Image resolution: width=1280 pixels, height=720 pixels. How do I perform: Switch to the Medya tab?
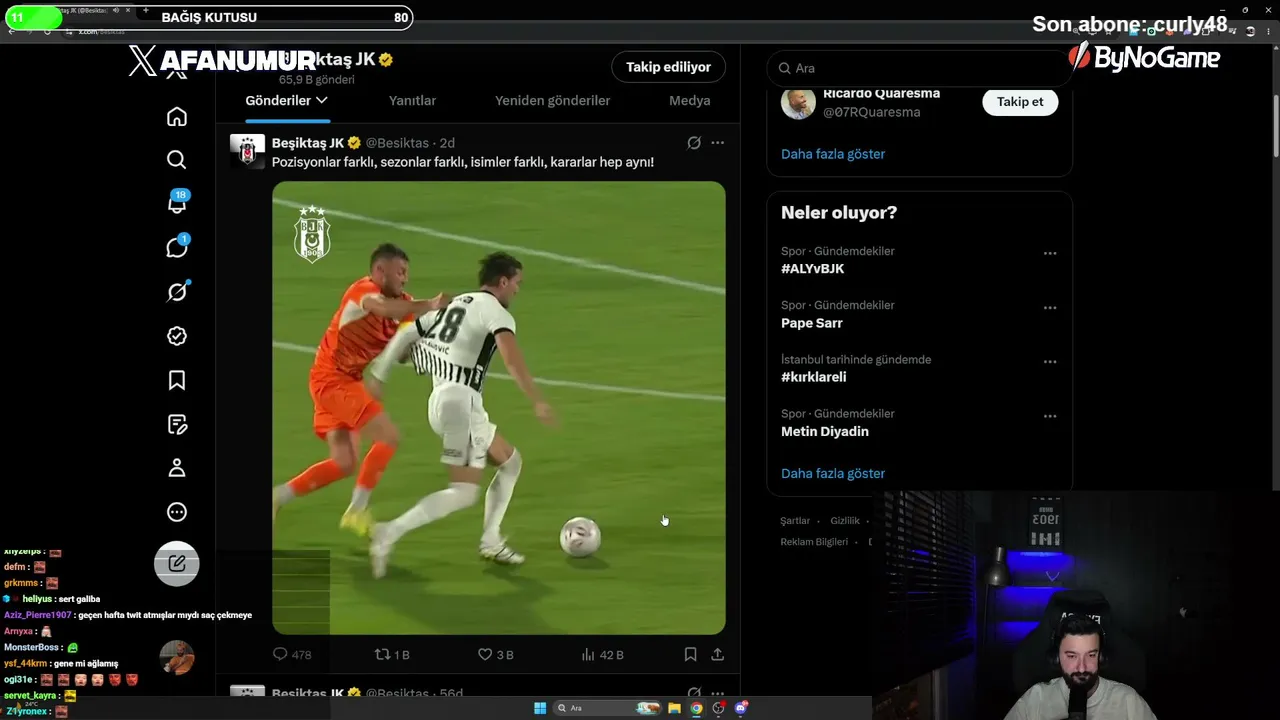pyautogui.click(x=690, y=100)
